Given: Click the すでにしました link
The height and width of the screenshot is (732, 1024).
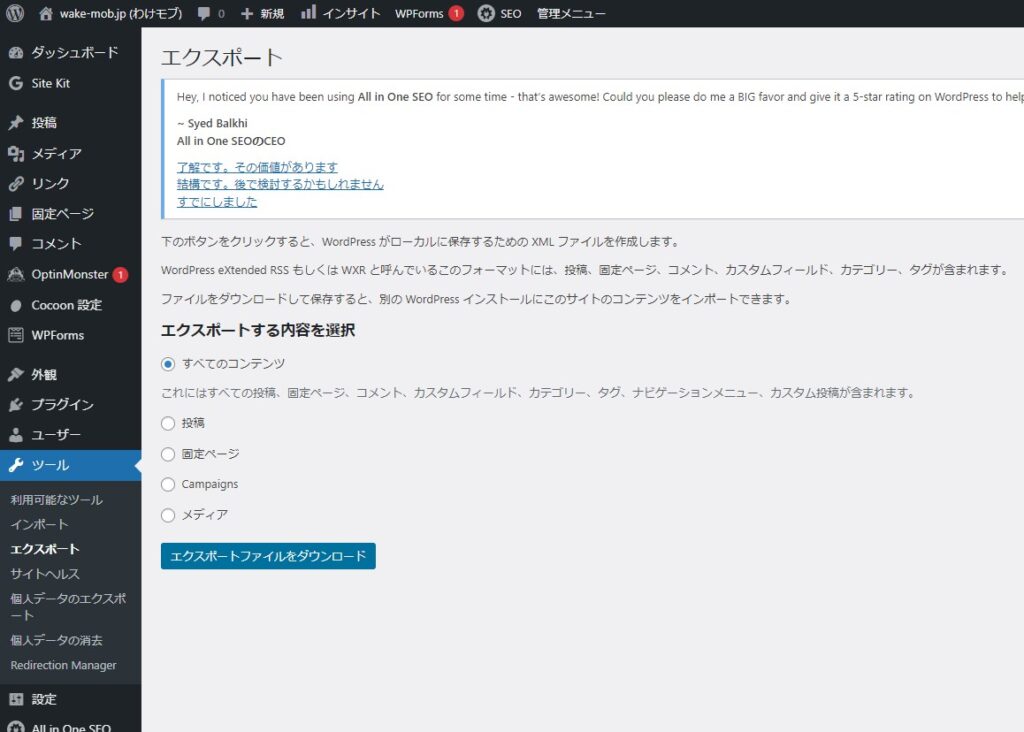Looking at the screenshot, I should coord(217,202).
